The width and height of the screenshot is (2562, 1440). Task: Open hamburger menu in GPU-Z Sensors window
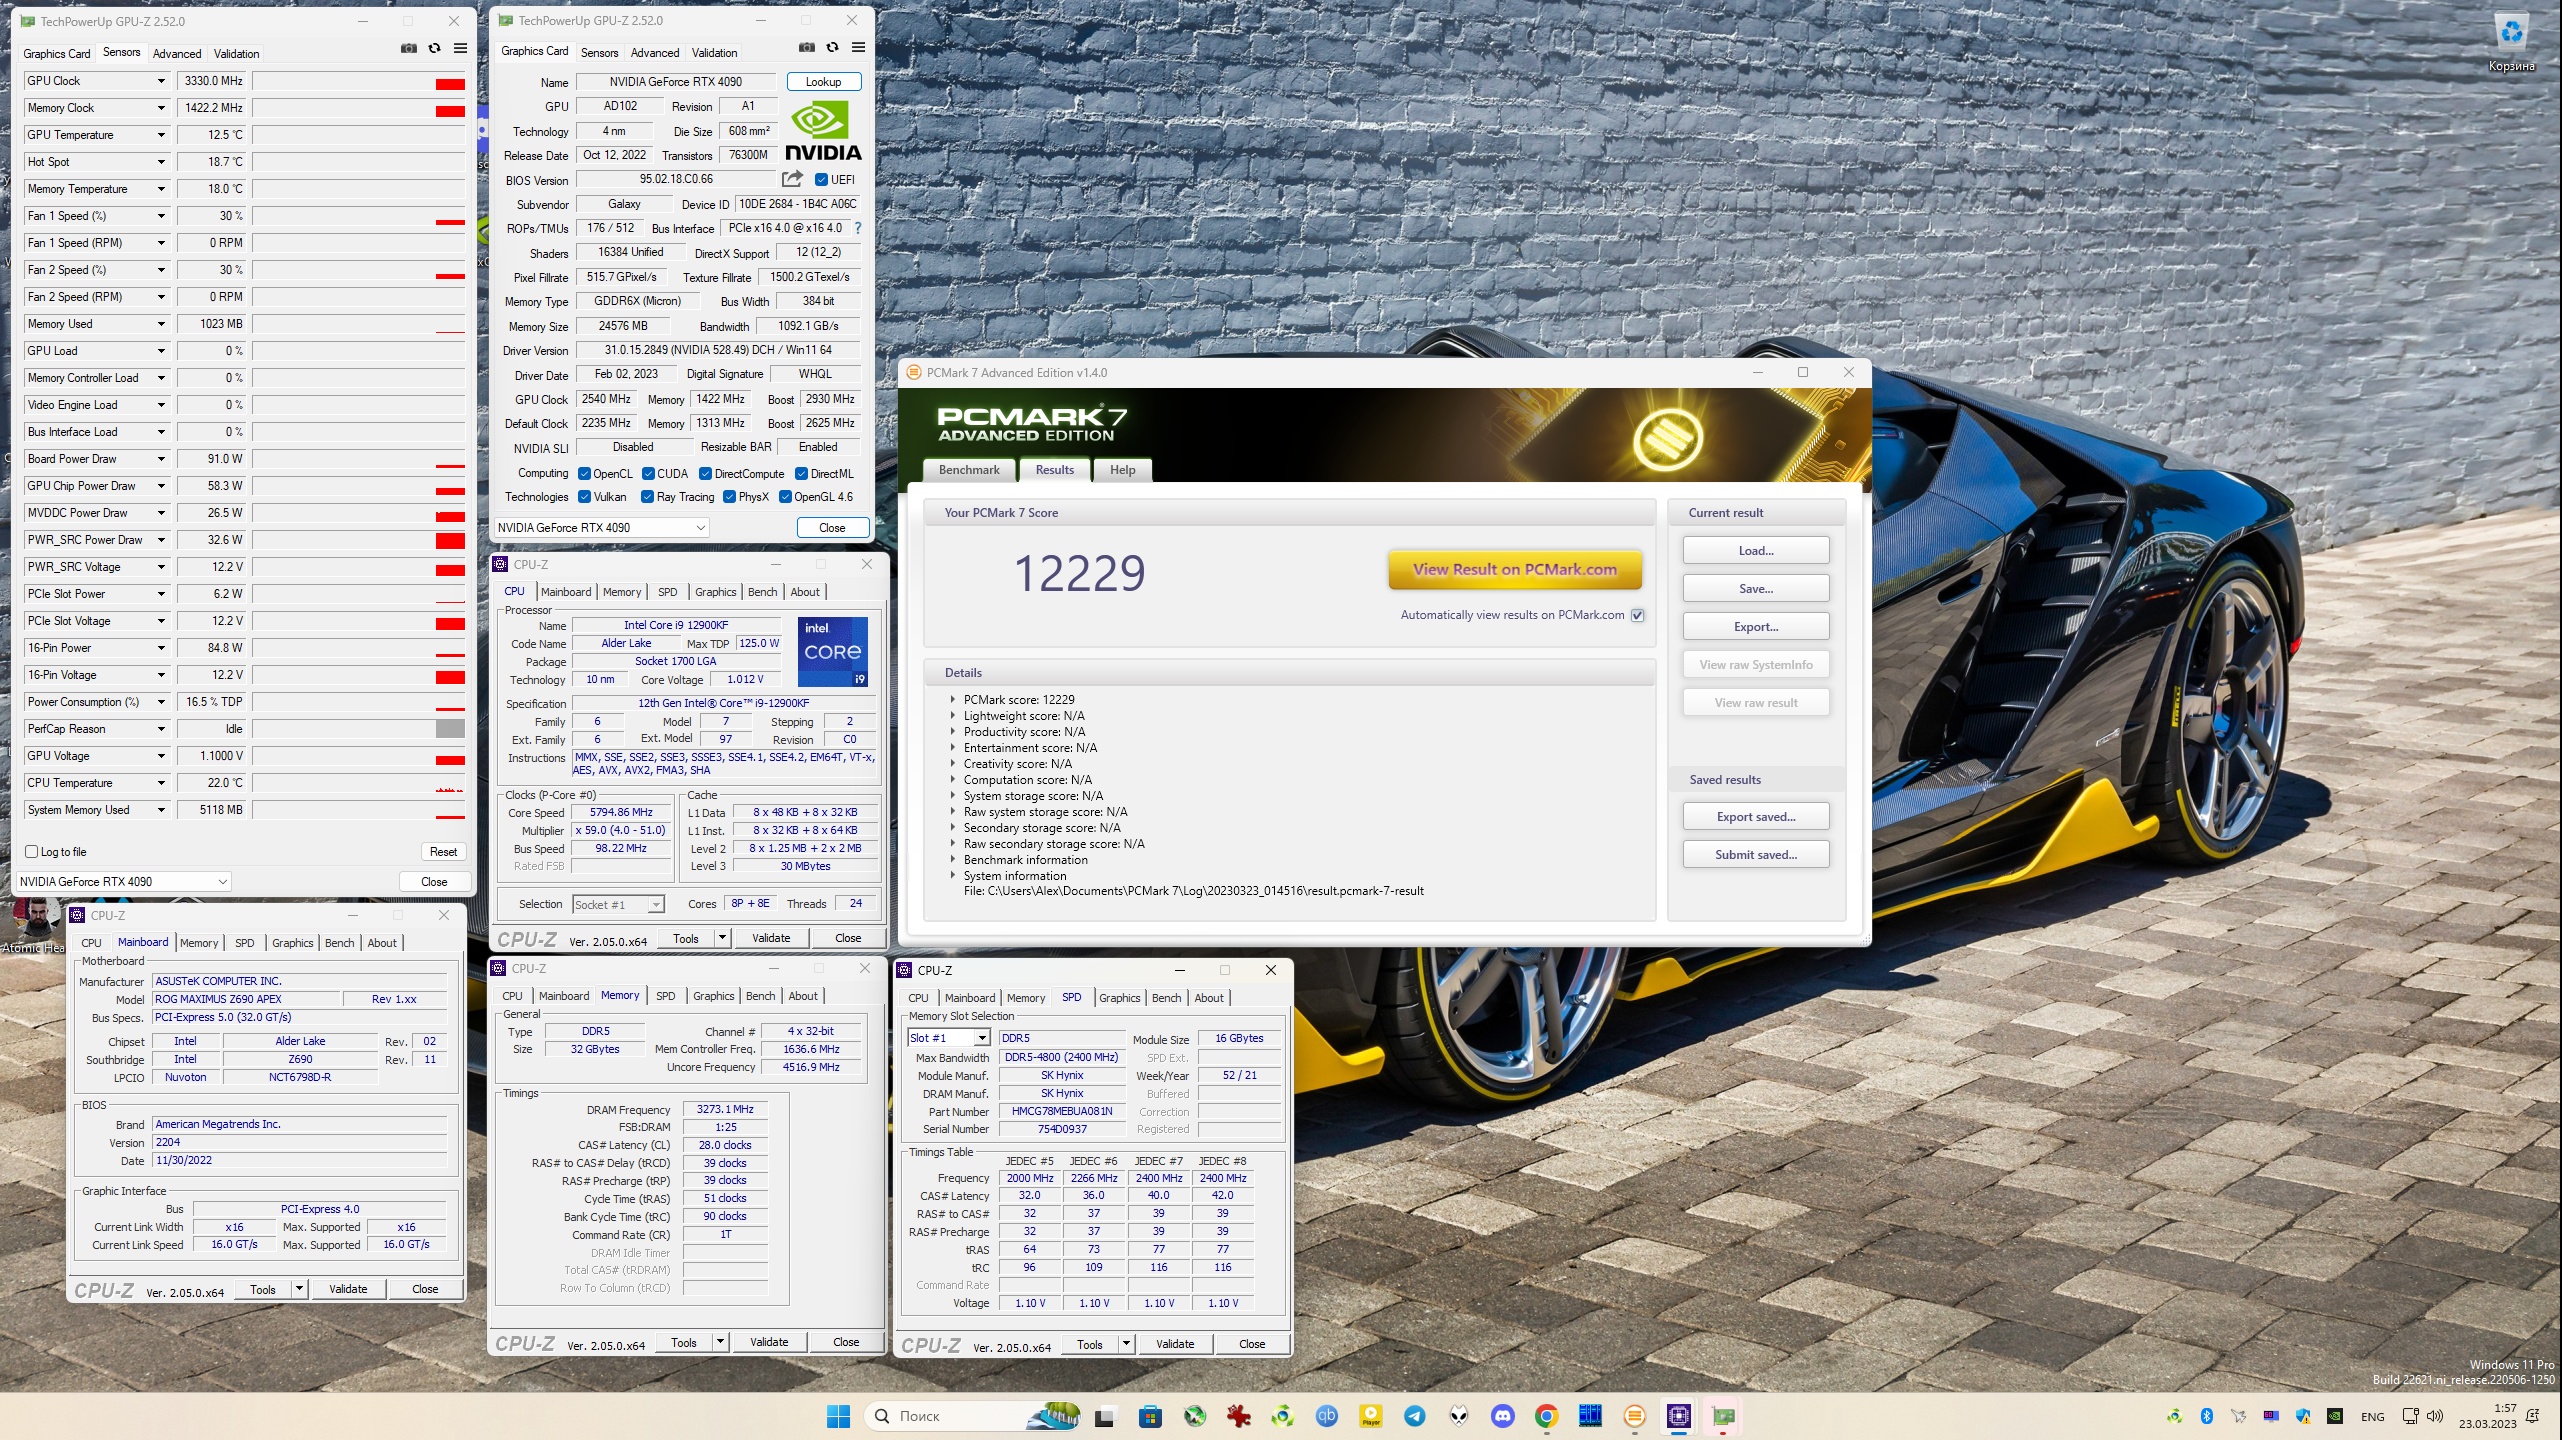460,48
